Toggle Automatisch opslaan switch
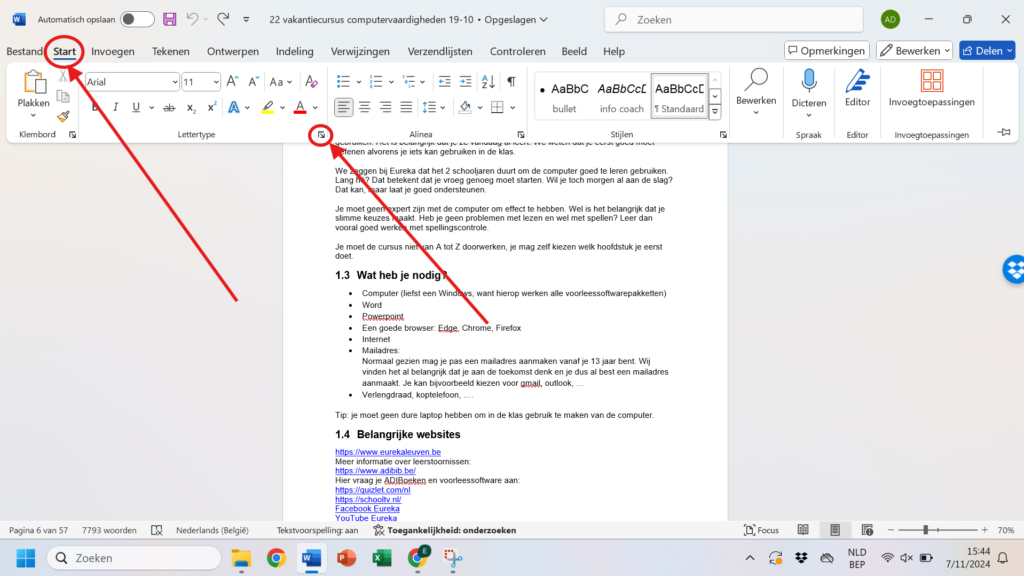 point(137,19)
